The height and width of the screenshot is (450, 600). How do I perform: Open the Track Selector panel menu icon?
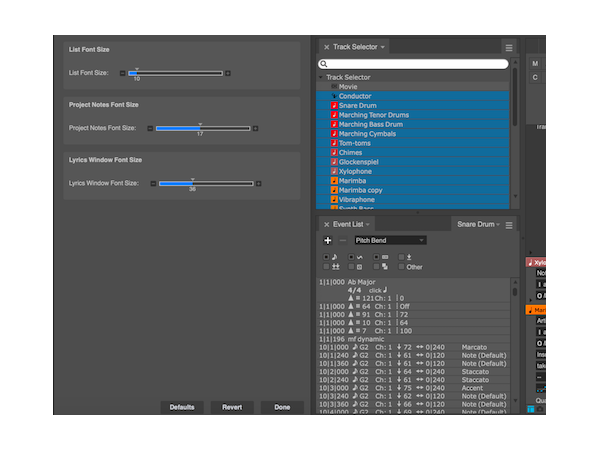[x=508, y=47]
